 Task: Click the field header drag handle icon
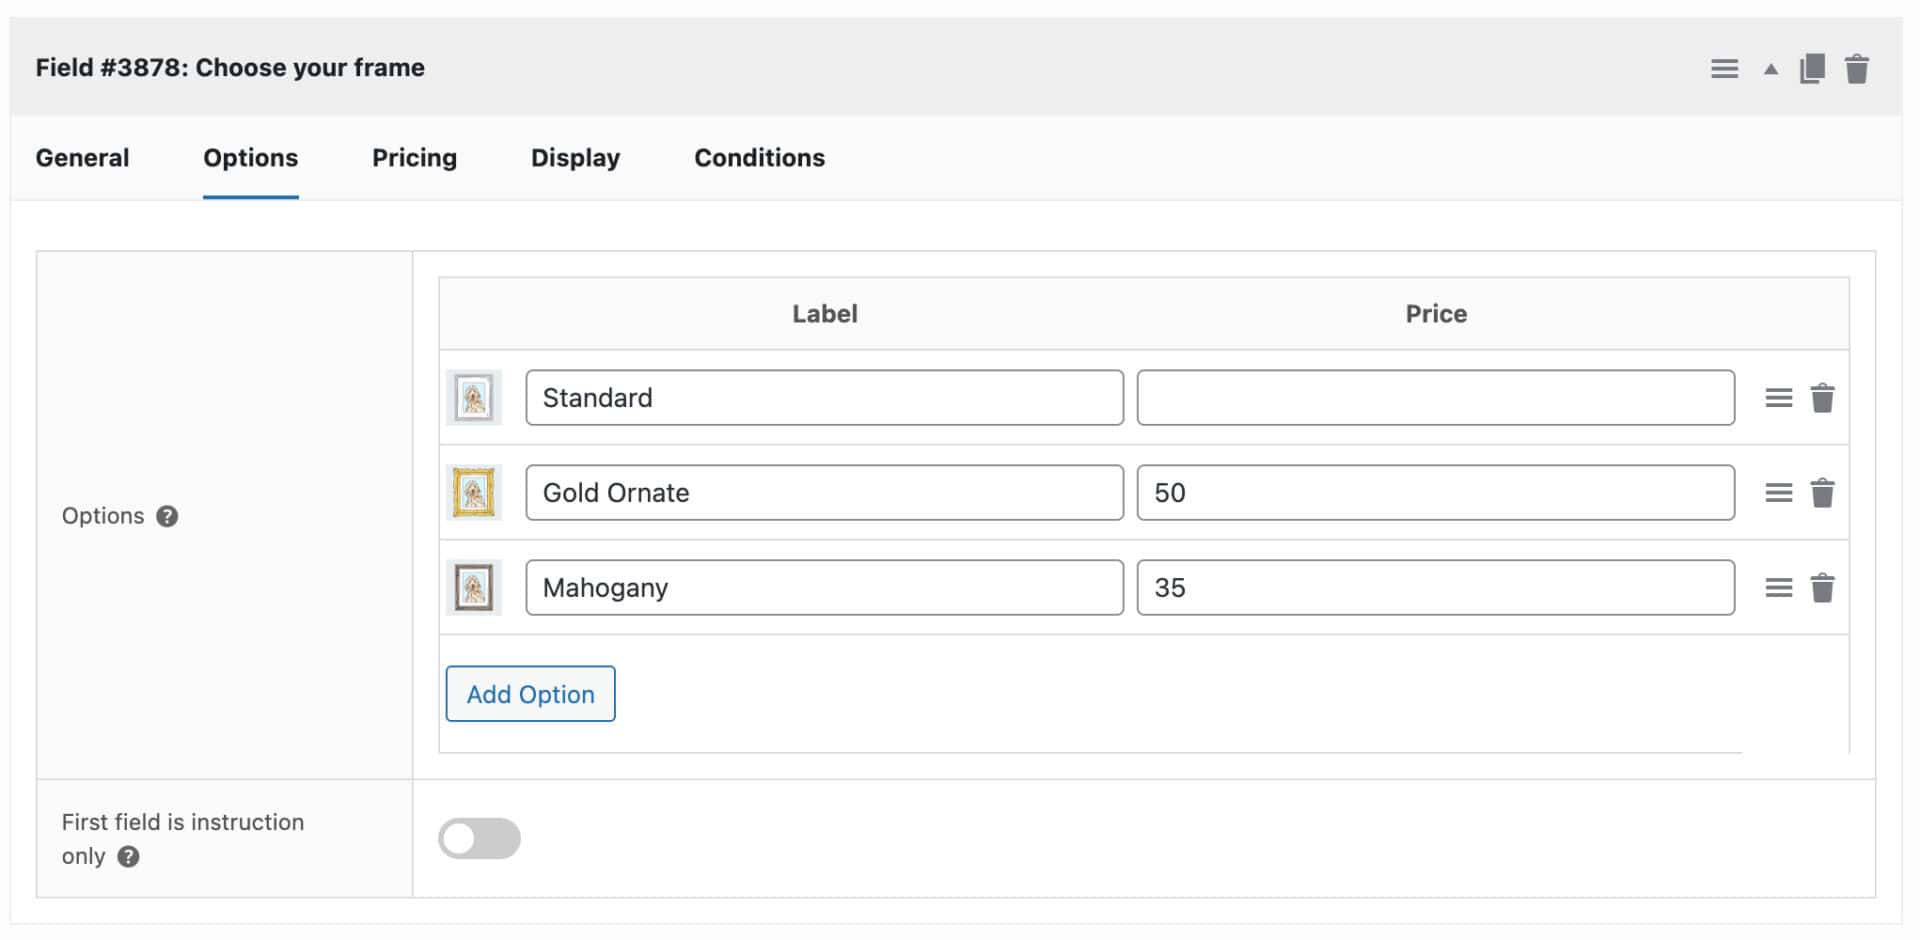1724,69
